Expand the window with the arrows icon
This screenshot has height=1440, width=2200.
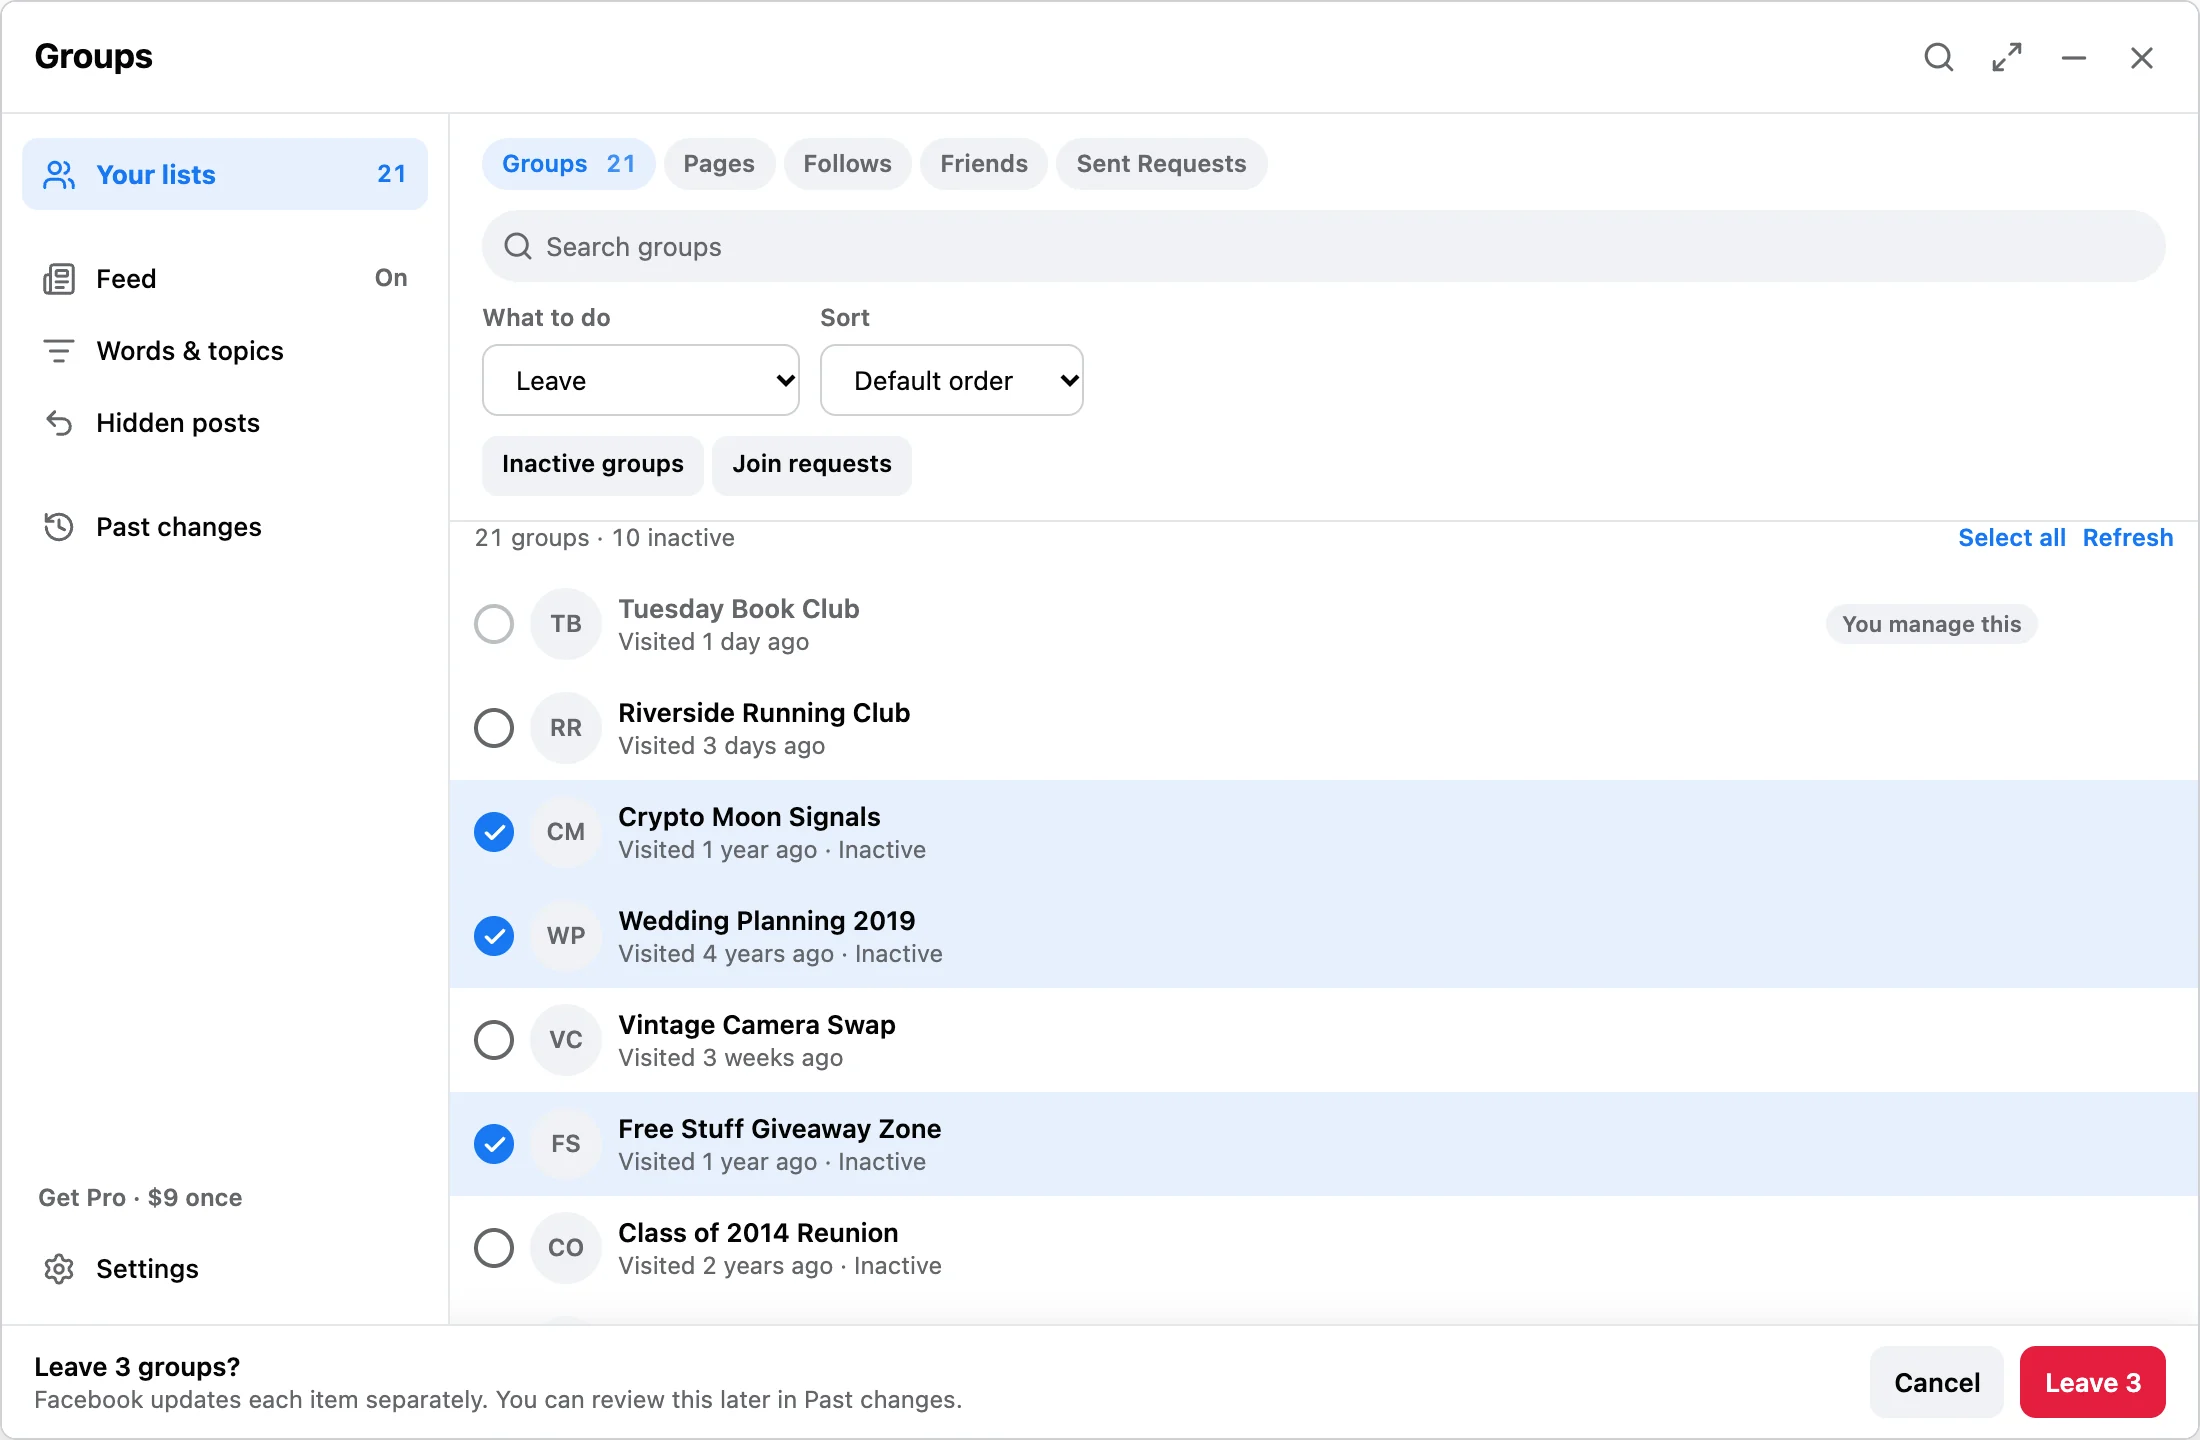2007,58
